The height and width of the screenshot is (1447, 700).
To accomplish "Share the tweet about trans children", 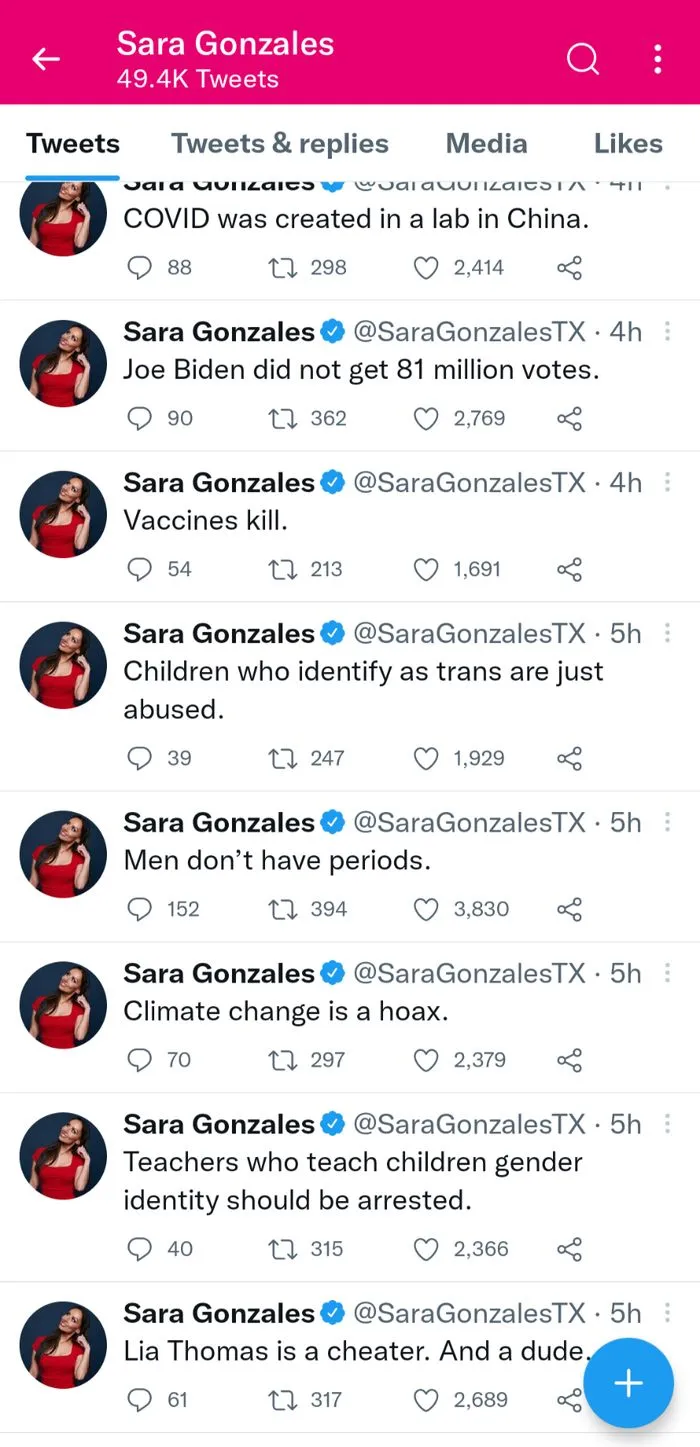I will (569, 758).
